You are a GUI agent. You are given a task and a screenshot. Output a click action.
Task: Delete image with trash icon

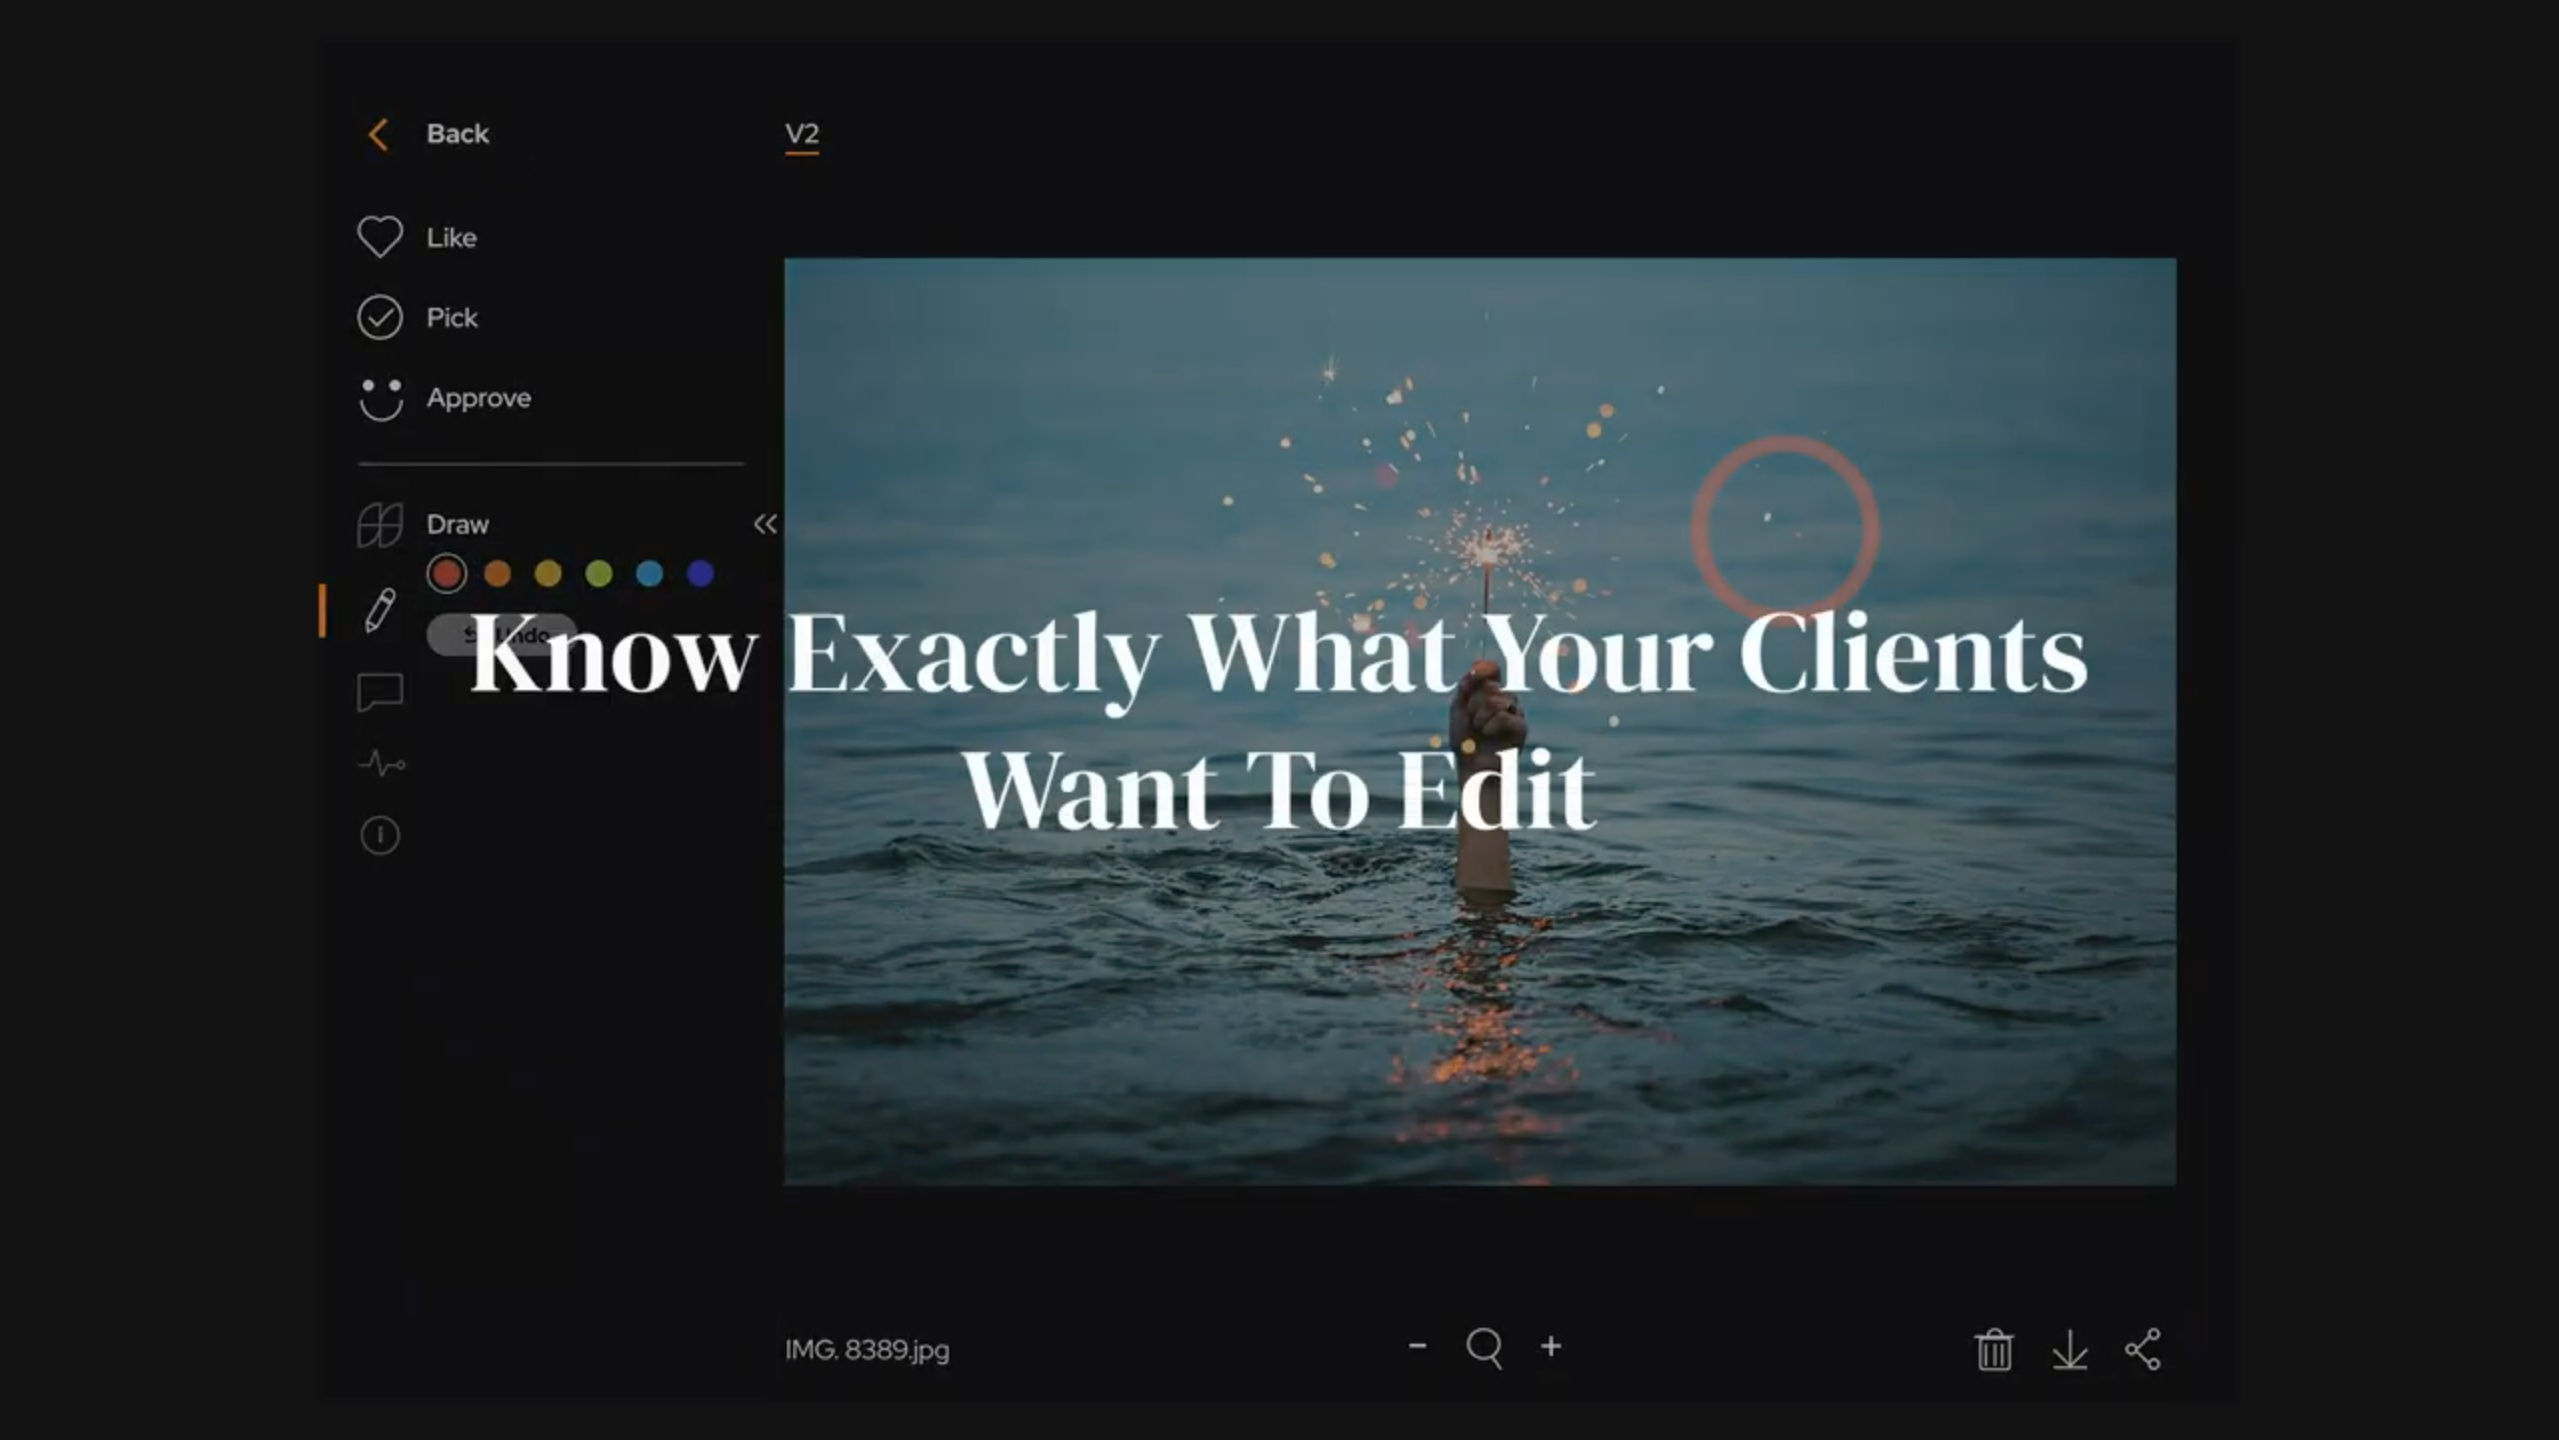1993,1350
